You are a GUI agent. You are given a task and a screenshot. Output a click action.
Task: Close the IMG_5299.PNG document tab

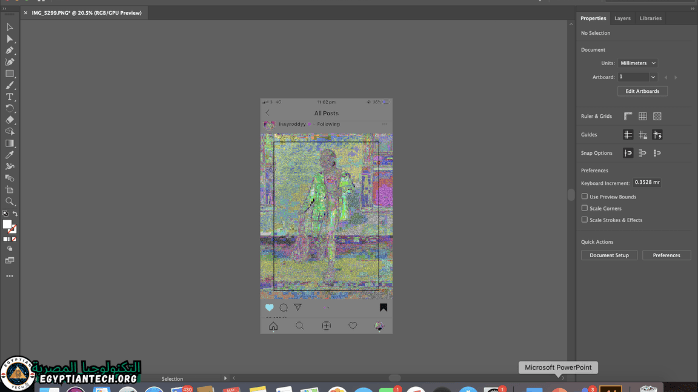[25, 13]
